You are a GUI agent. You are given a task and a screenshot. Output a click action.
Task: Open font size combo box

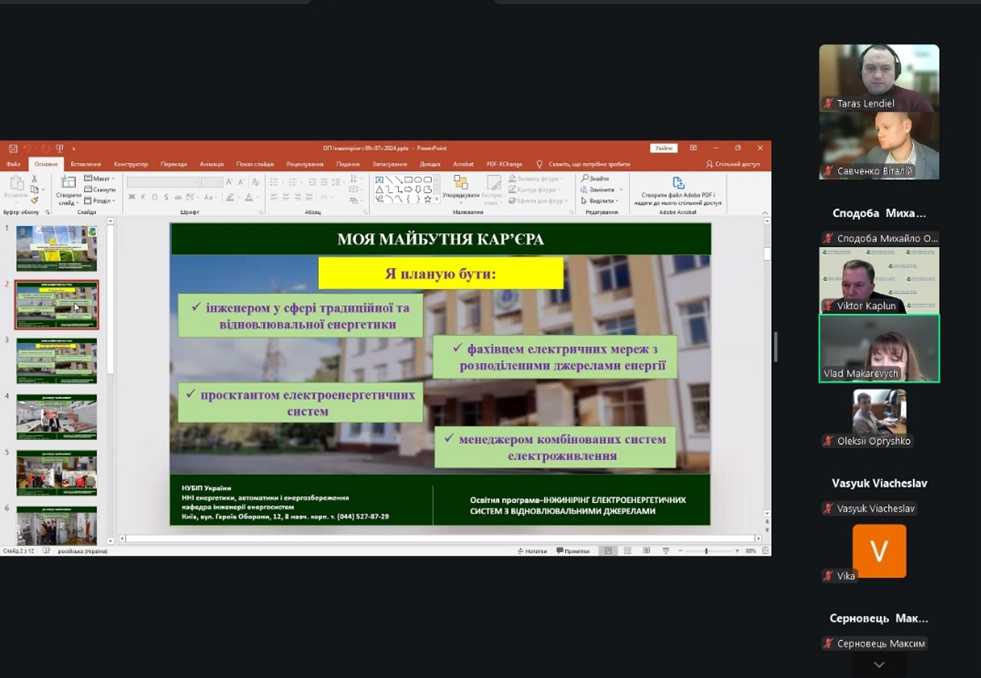pyautogui.click(x=212, y=182)
